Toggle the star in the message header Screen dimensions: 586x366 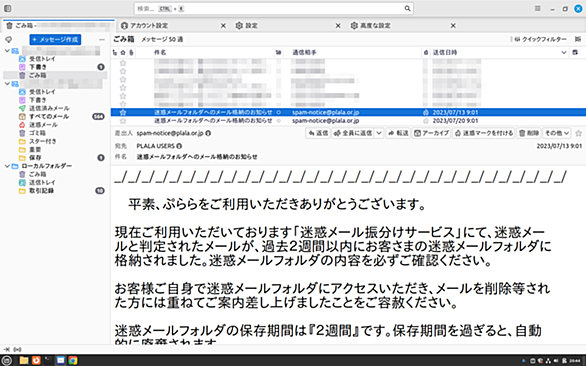pyautogui.click(x=579, y=133)
